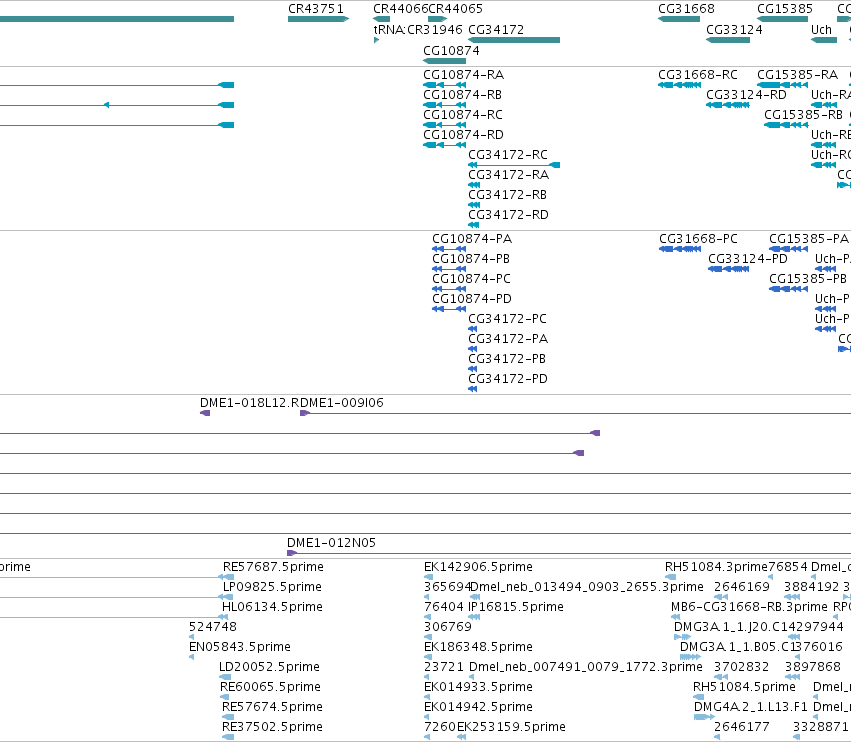The image size is (851, 742).
Task: Click transcript CG15385-RB
Action: 803,115
